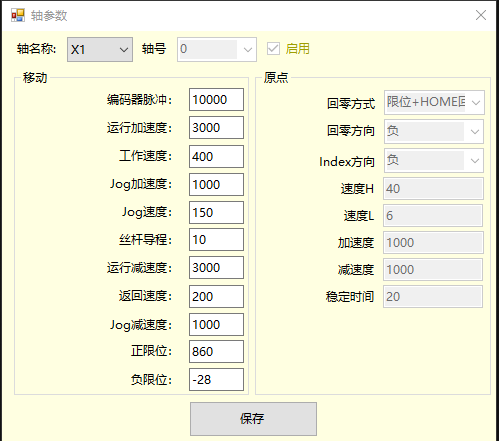The height and width of the screenshot is (441, 499).
Task: Click the 原点 group title
Action: pyautogui.click(x=276, y=78)
